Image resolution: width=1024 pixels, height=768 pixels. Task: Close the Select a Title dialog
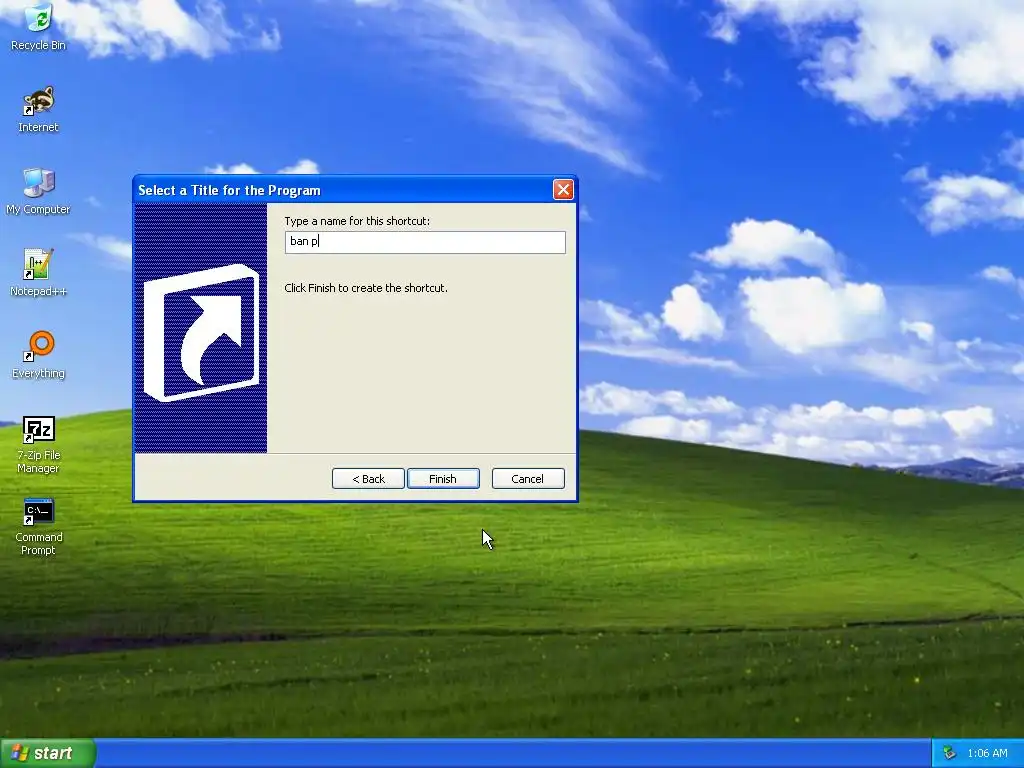click(563, 189)
